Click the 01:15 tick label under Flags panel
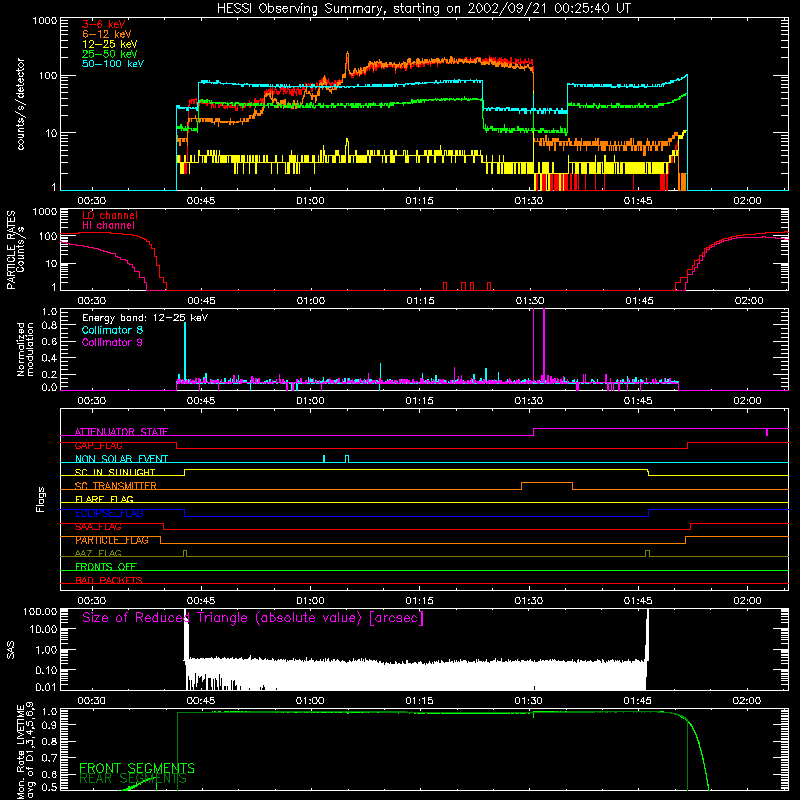This screenshot has height=800, width=800. point(419,601)
